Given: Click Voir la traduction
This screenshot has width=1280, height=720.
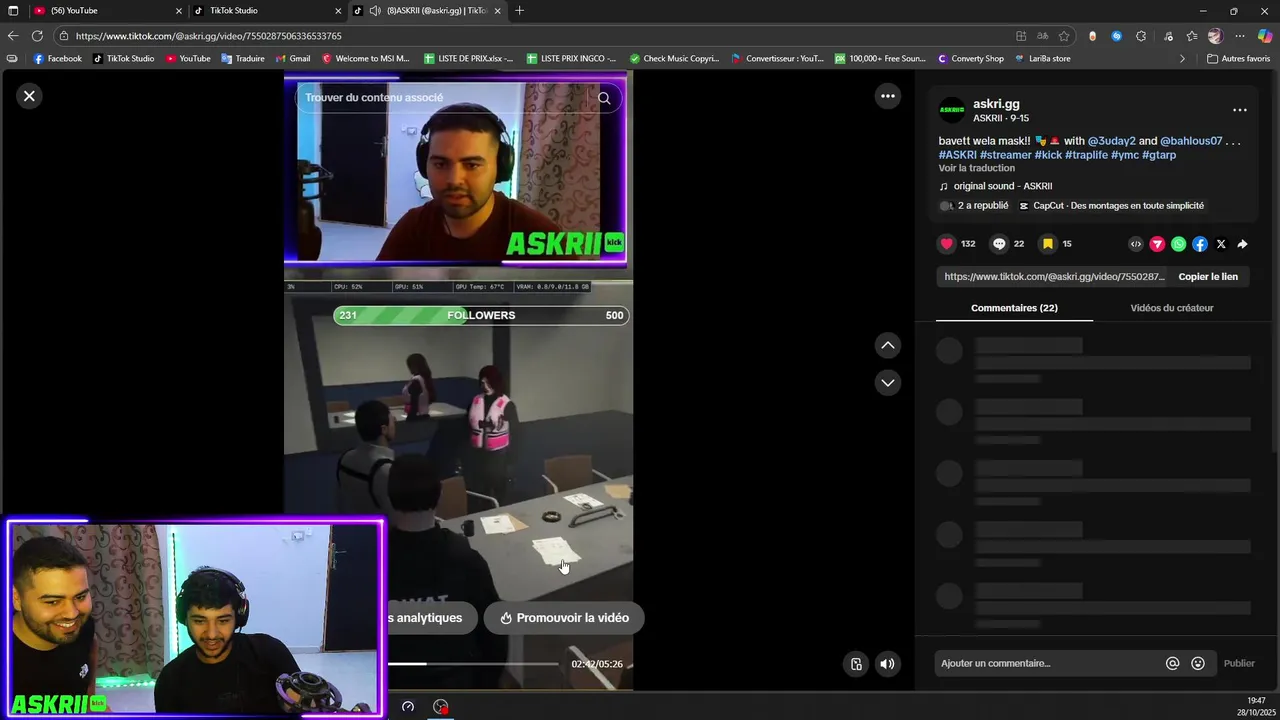Looking at the screenshot, I should (x=976, y=168).
